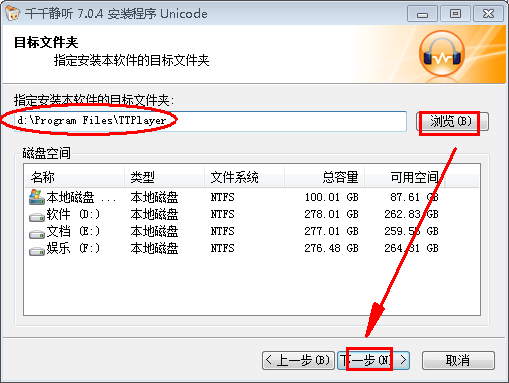509x383 pixels.
Task: Click NTFS in the 文档 (E:) row
Action: tap(222, 231)
